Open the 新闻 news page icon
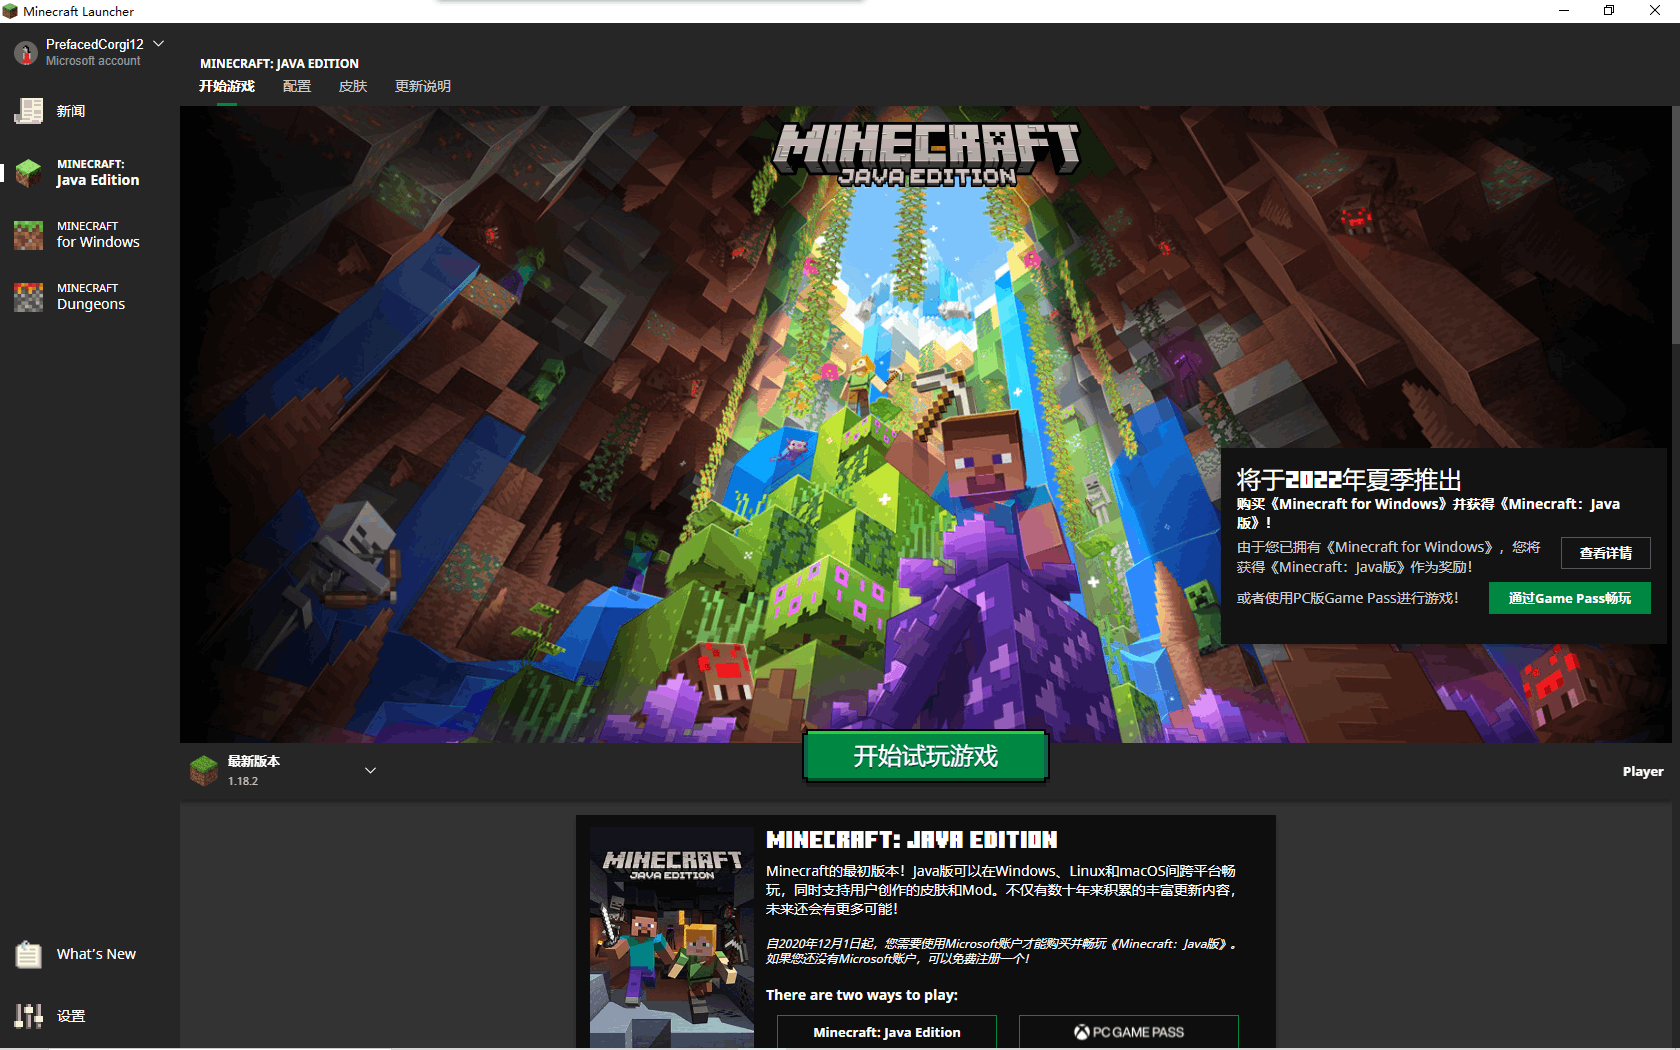 pyautogui.click(x=29, y=111)
